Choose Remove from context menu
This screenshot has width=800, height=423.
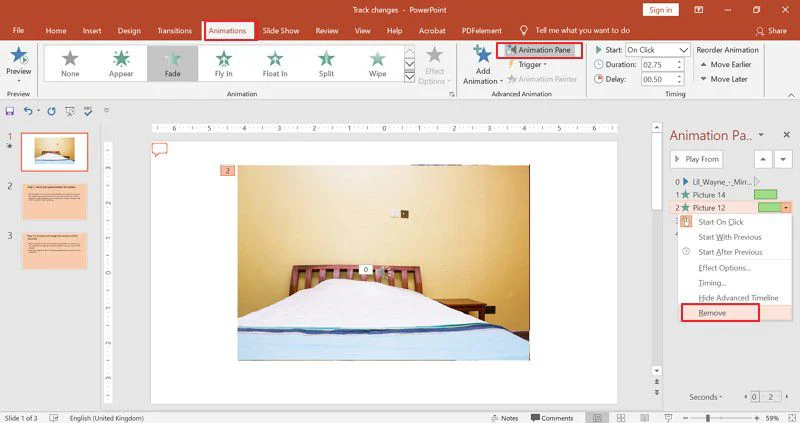pos(735,313)
